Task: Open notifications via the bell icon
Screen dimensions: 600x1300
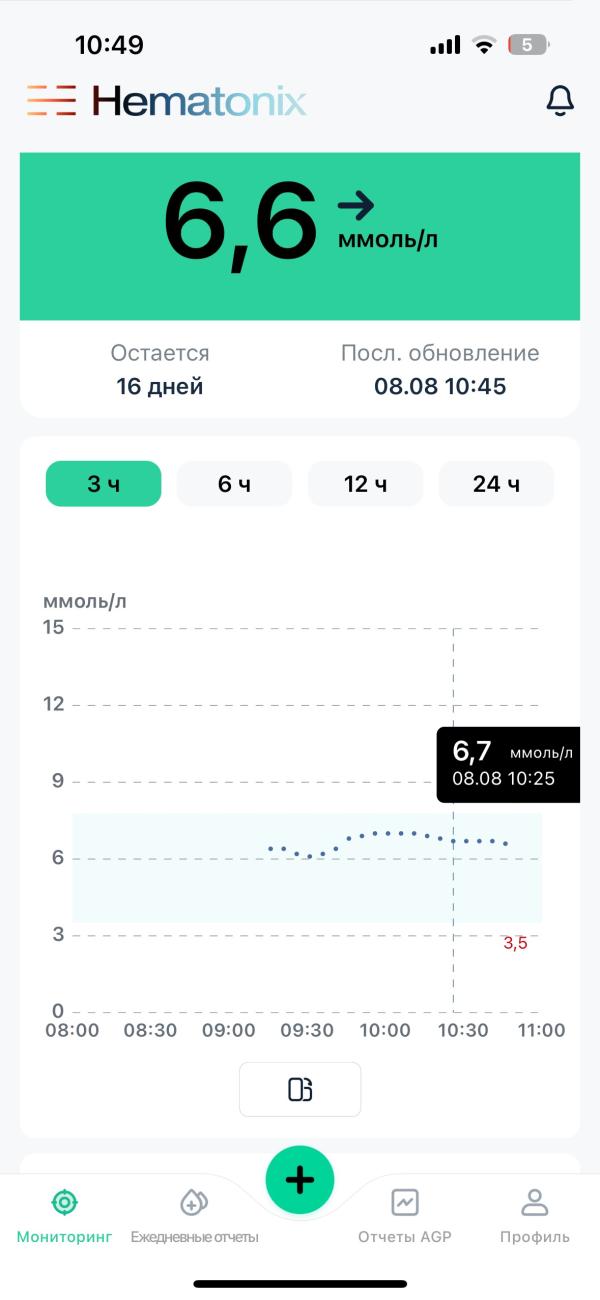Action: pos(560,100)
